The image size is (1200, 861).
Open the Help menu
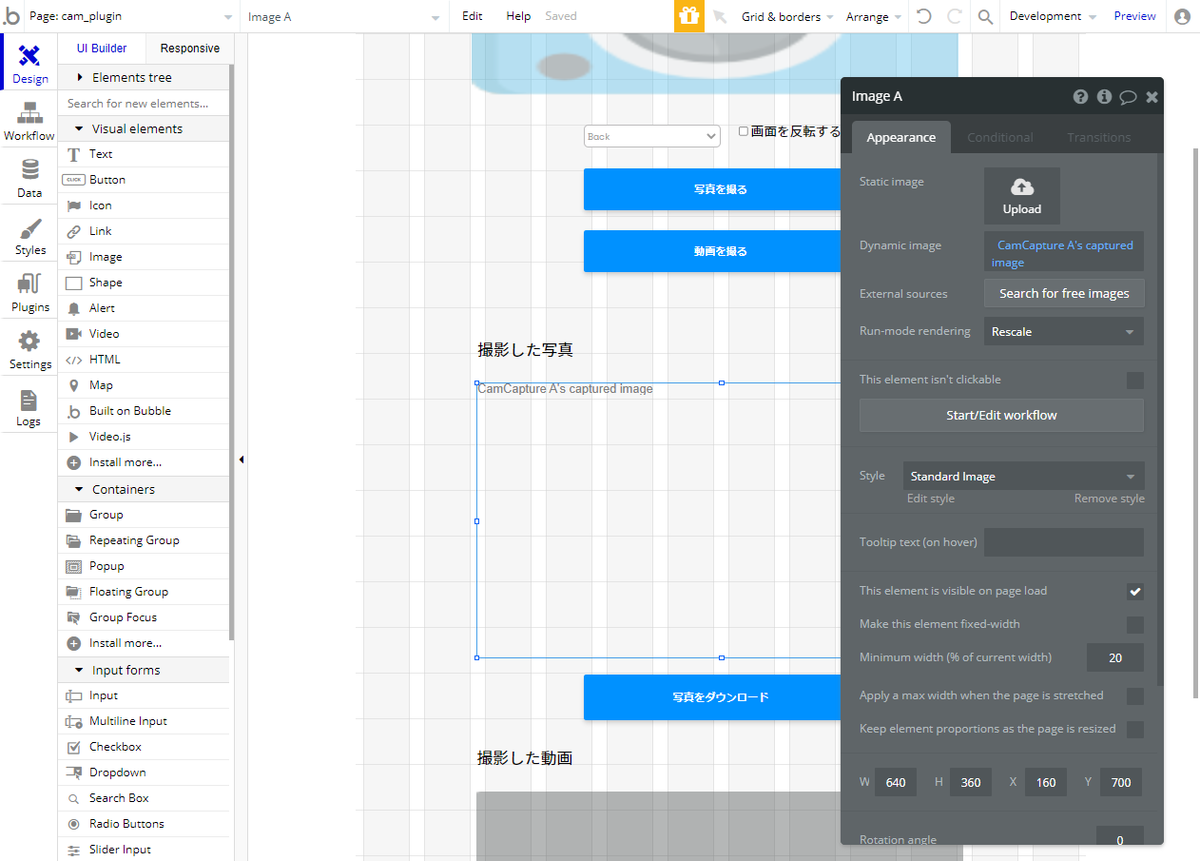tap(518, 17)
